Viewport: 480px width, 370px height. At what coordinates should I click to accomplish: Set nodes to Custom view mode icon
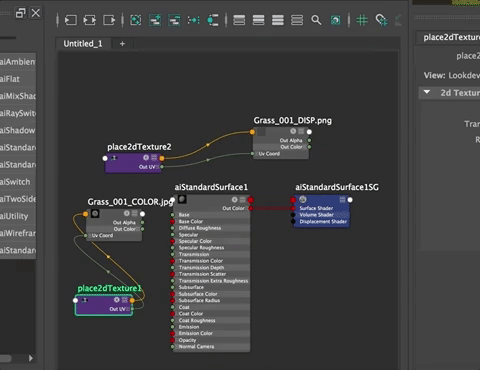click(x=297, y=20)
